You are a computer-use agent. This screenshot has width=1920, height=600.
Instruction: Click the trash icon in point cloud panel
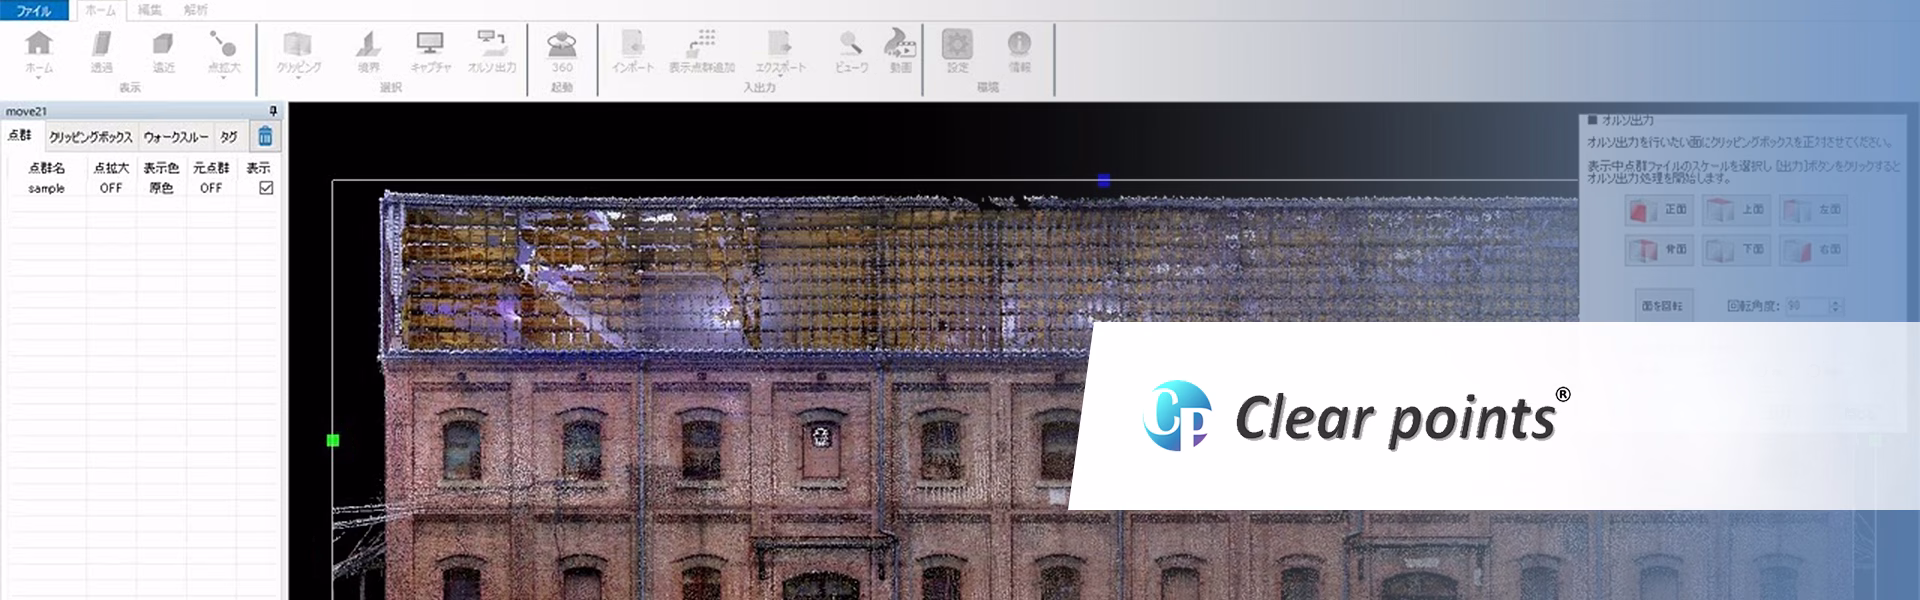click(265, 137)
